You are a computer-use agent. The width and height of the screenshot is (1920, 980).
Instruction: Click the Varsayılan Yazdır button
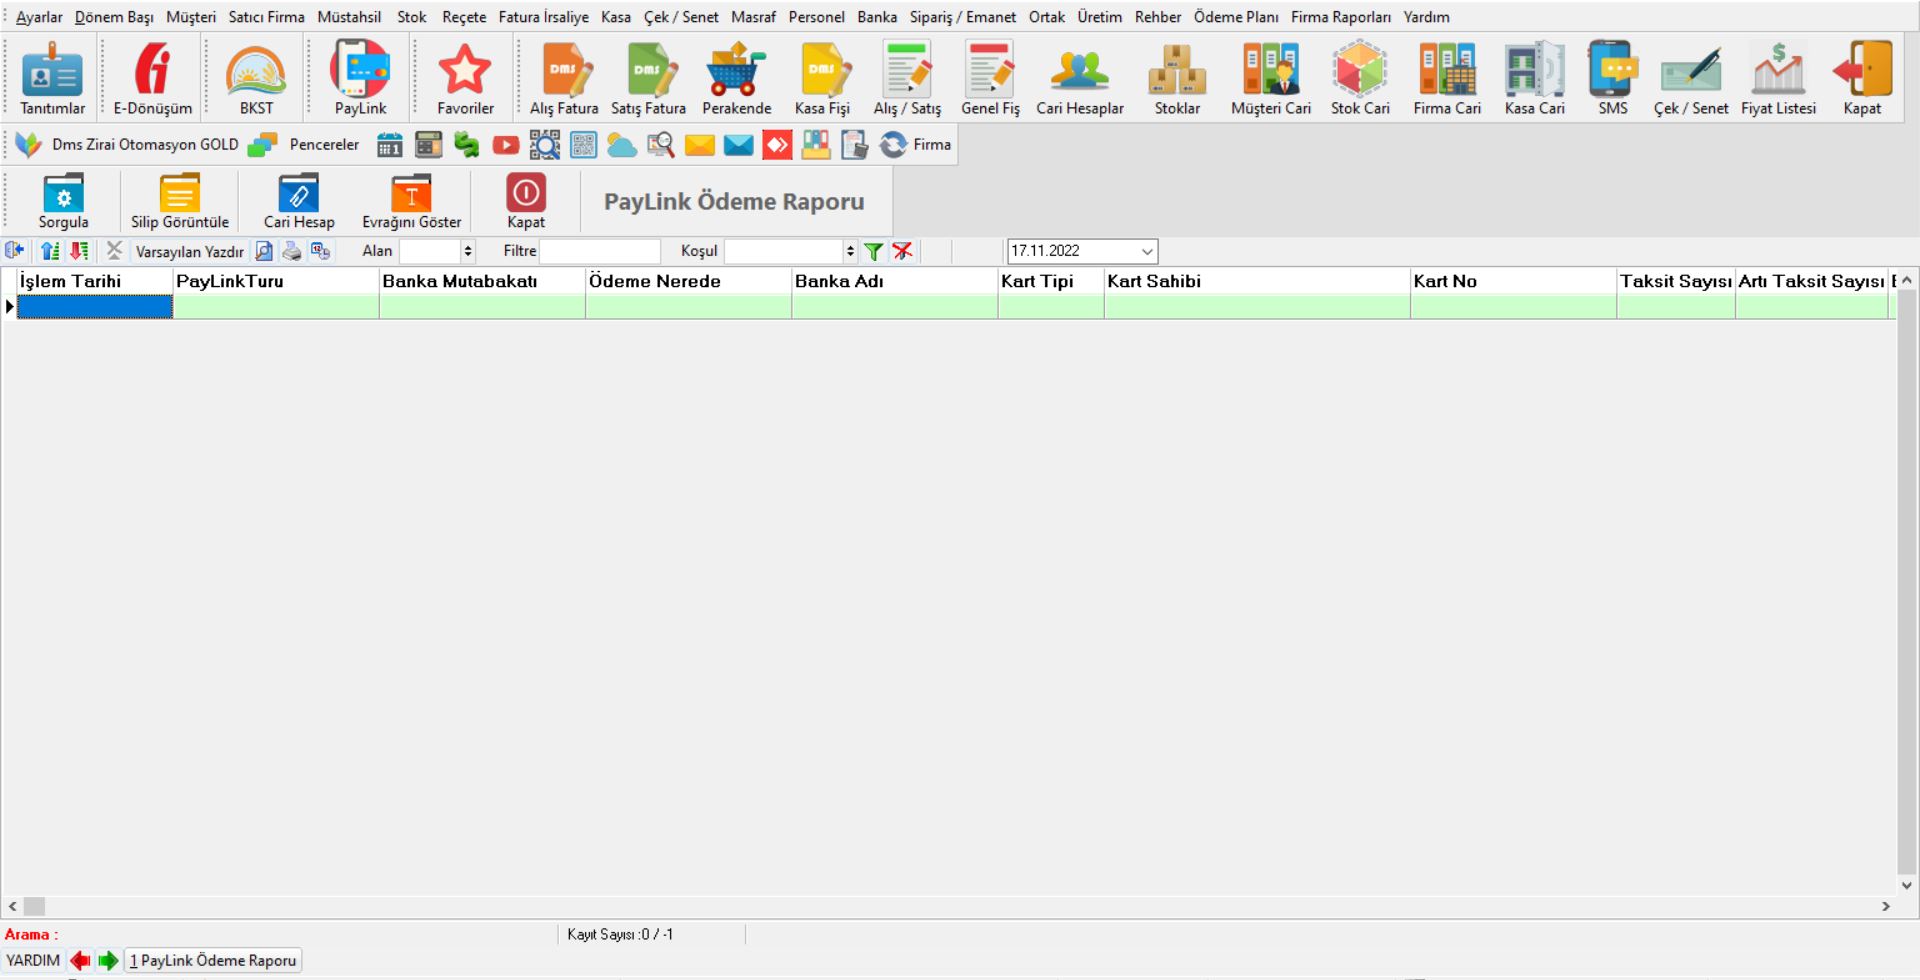tap(189, 252)
